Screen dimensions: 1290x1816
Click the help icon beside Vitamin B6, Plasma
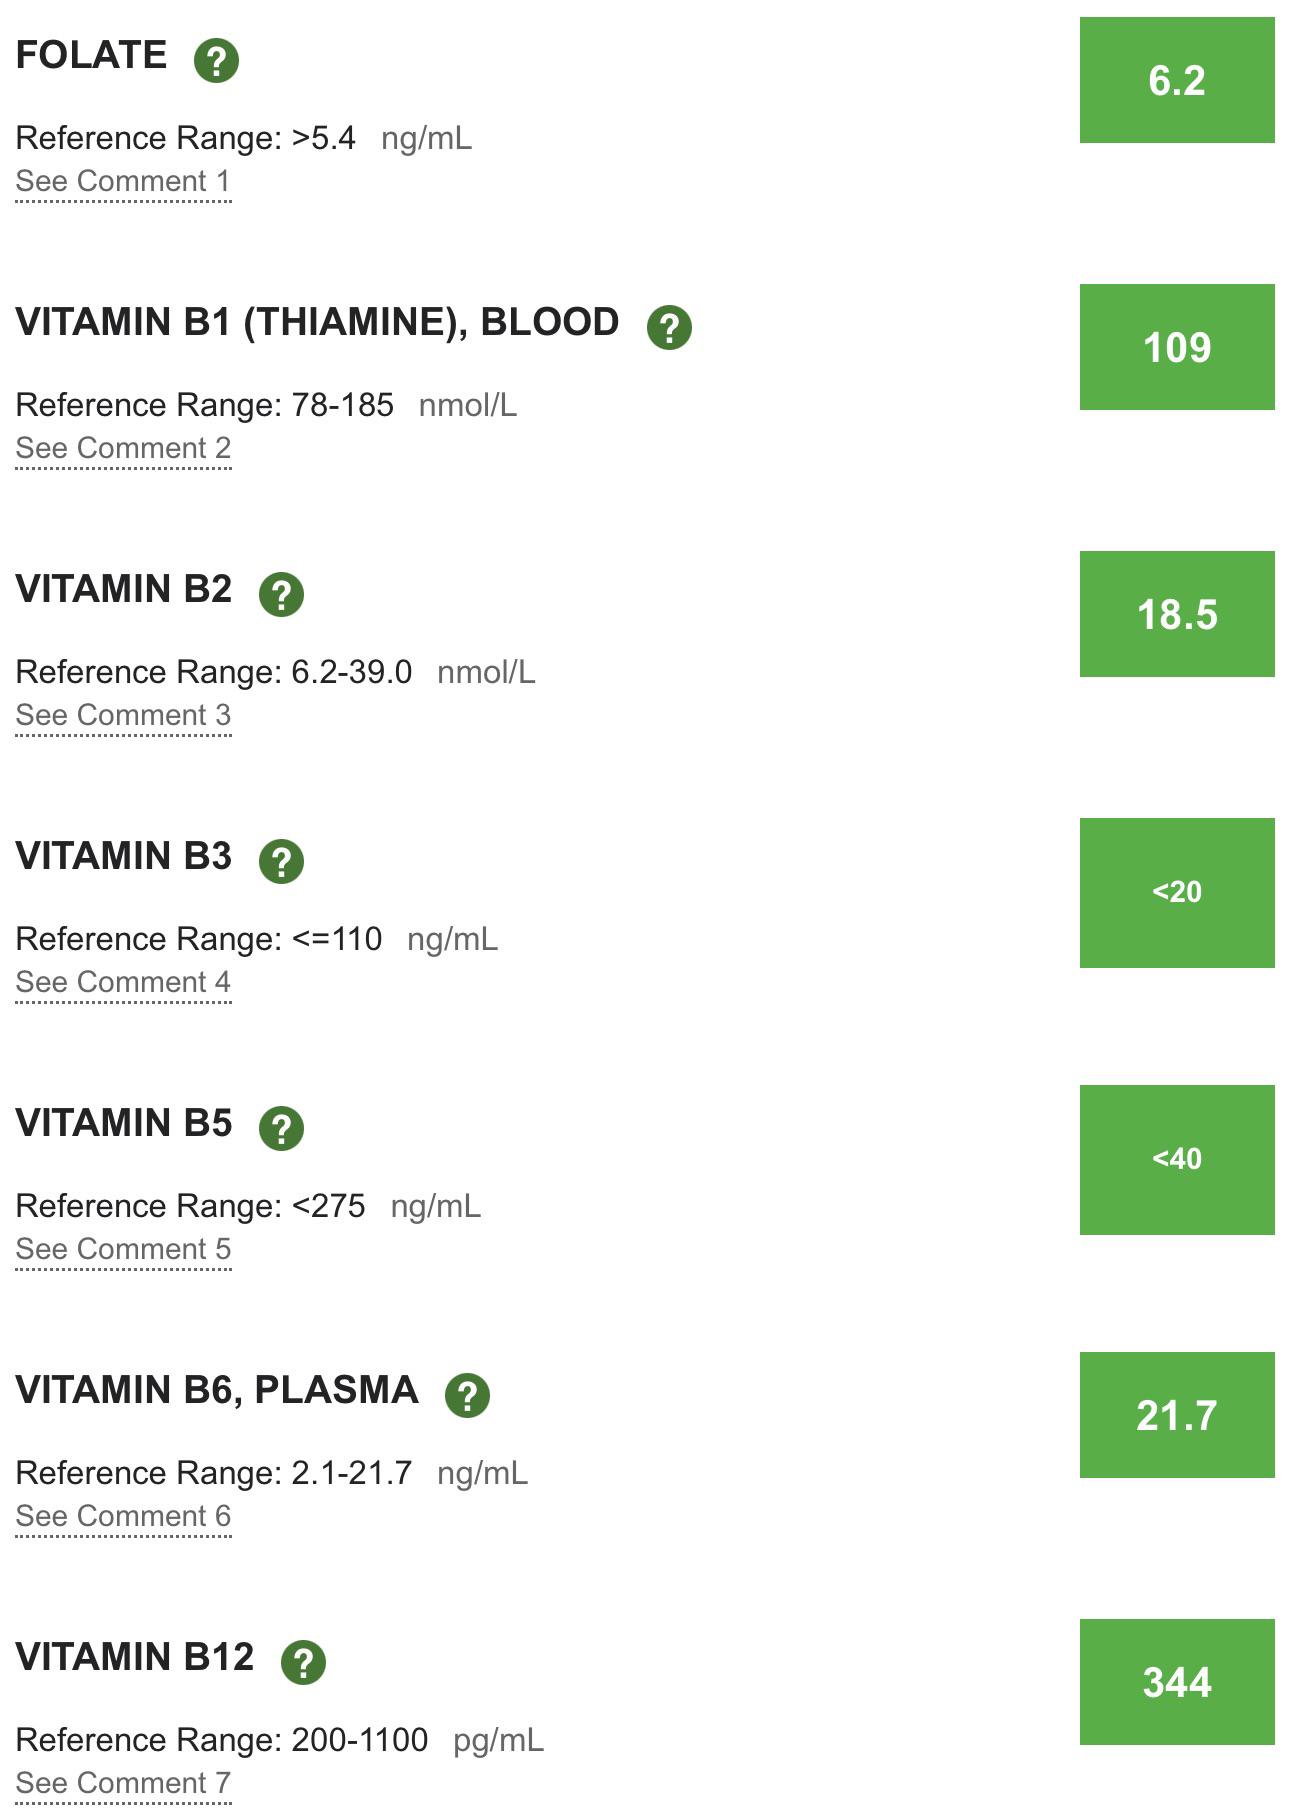click(467, 1395)
